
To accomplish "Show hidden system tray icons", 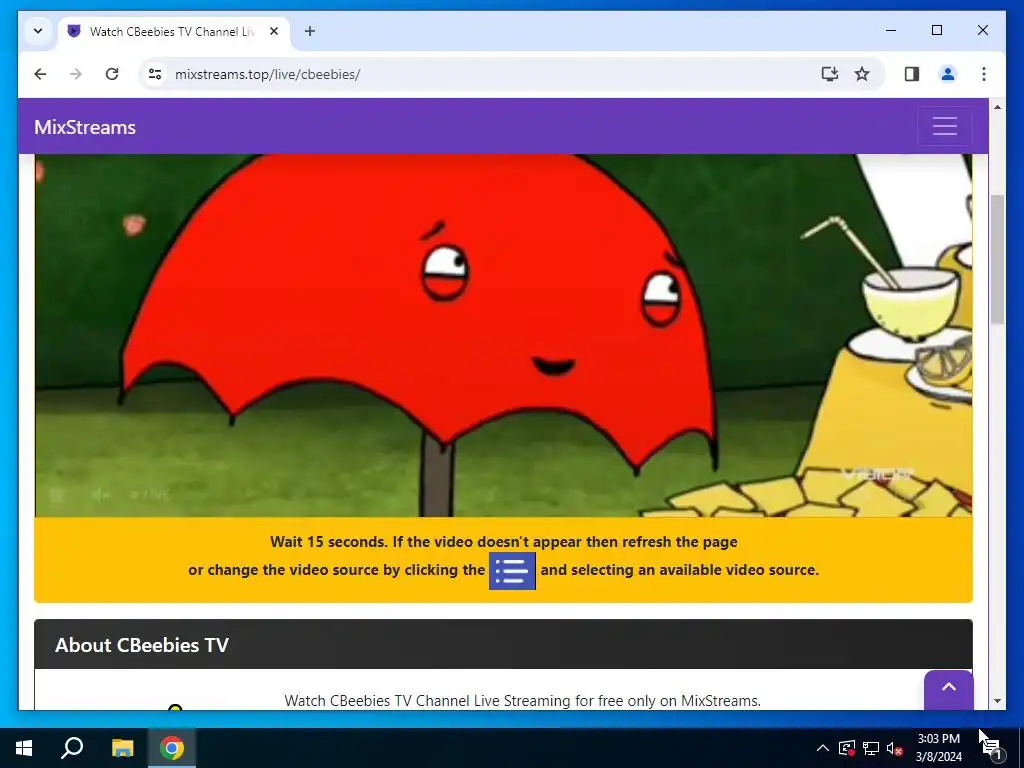I will (823, 748).
